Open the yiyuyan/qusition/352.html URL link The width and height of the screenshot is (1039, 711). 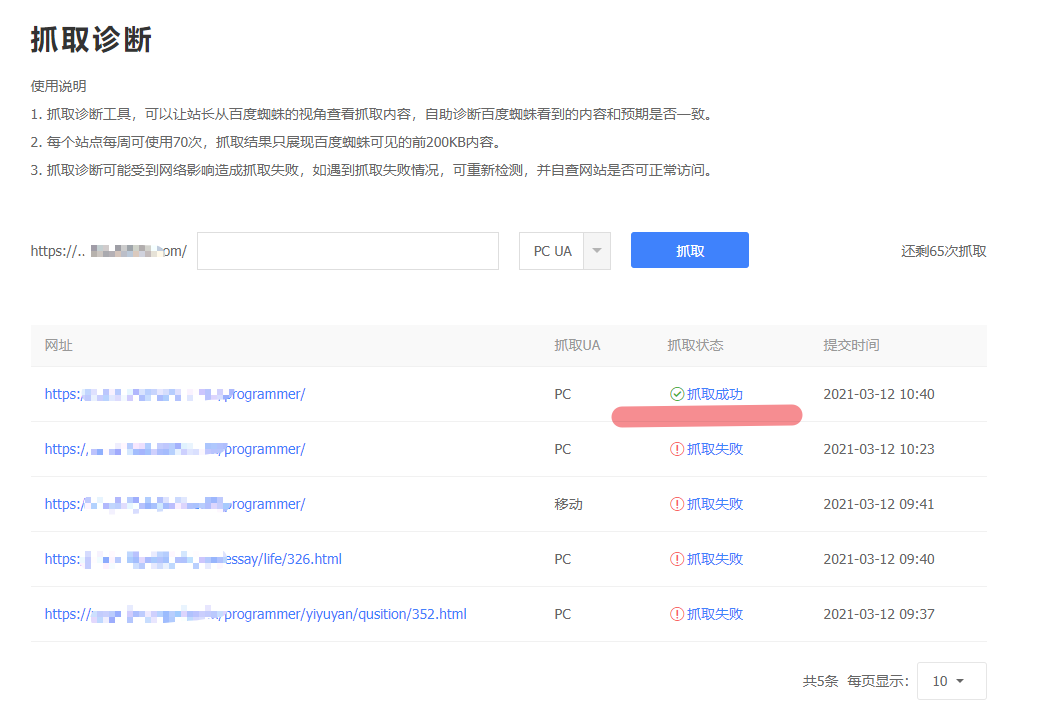(255, 614)
